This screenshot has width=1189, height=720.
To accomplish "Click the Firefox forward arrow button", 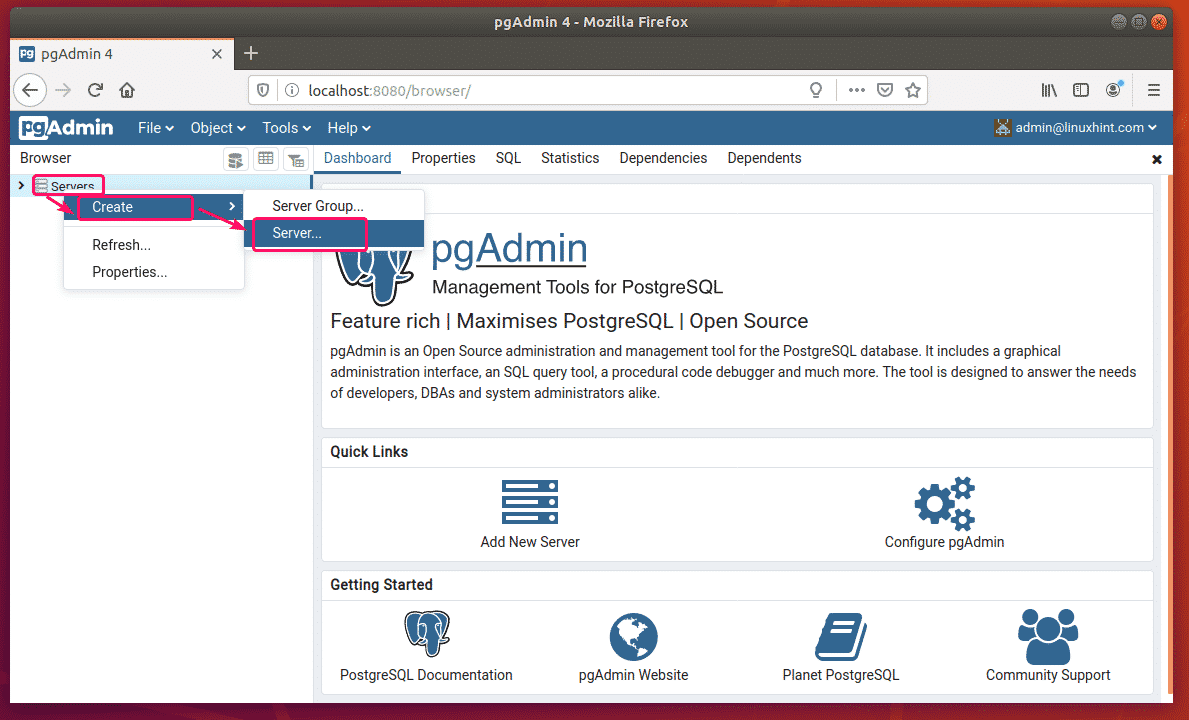I will [63, 90].
